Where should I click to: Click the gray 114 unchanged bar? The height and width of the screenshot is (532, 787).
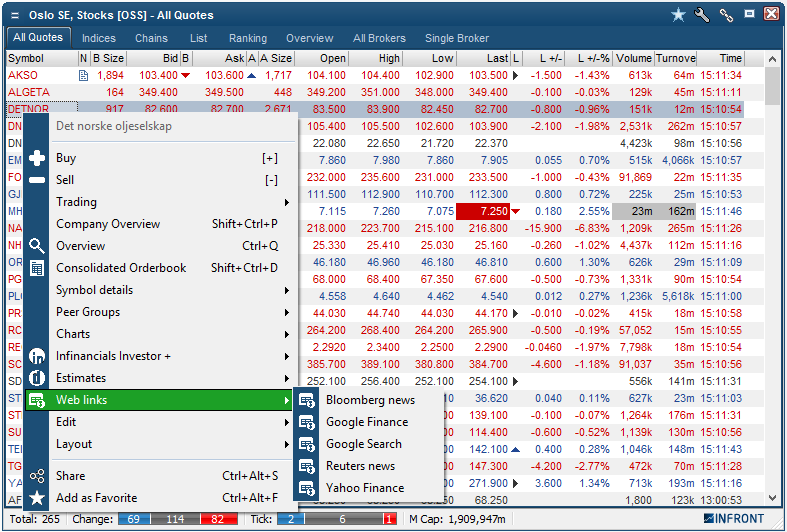click(175, 519)
